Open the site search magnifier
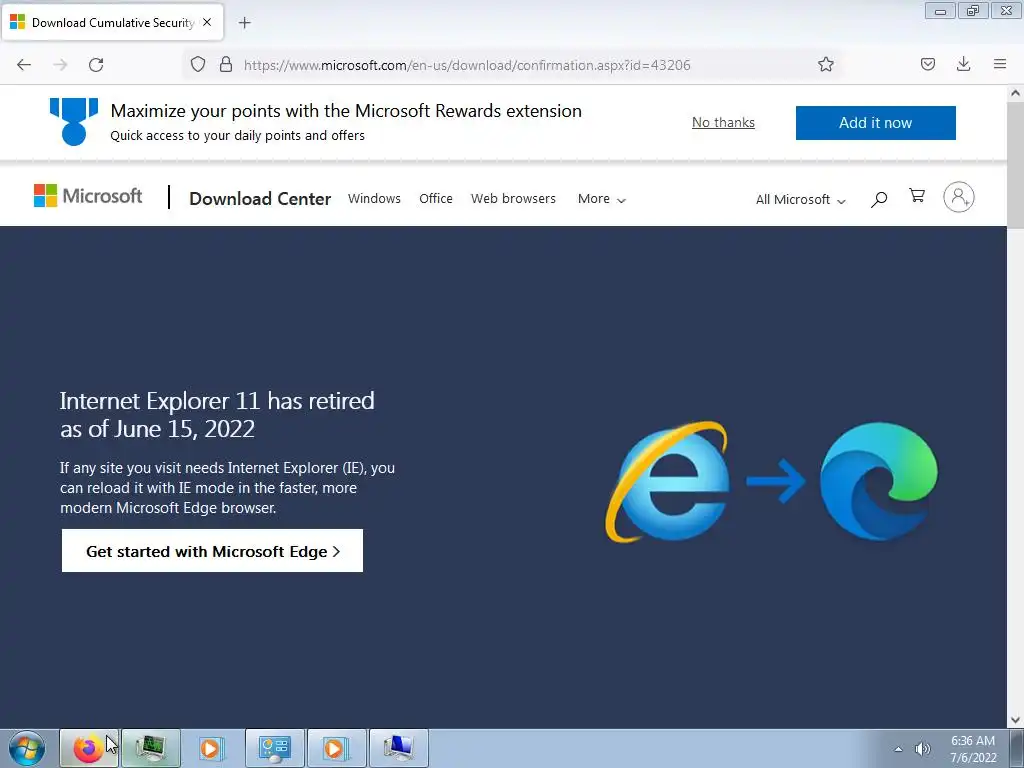This screenshot has width=1024, height=768. click(879, 199)
